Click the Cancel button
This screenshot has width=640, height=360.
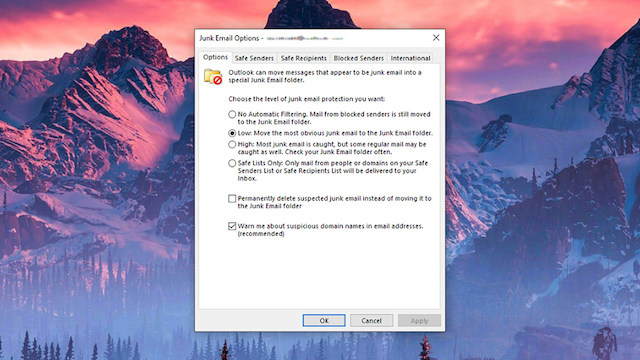[x=371, y=320]
